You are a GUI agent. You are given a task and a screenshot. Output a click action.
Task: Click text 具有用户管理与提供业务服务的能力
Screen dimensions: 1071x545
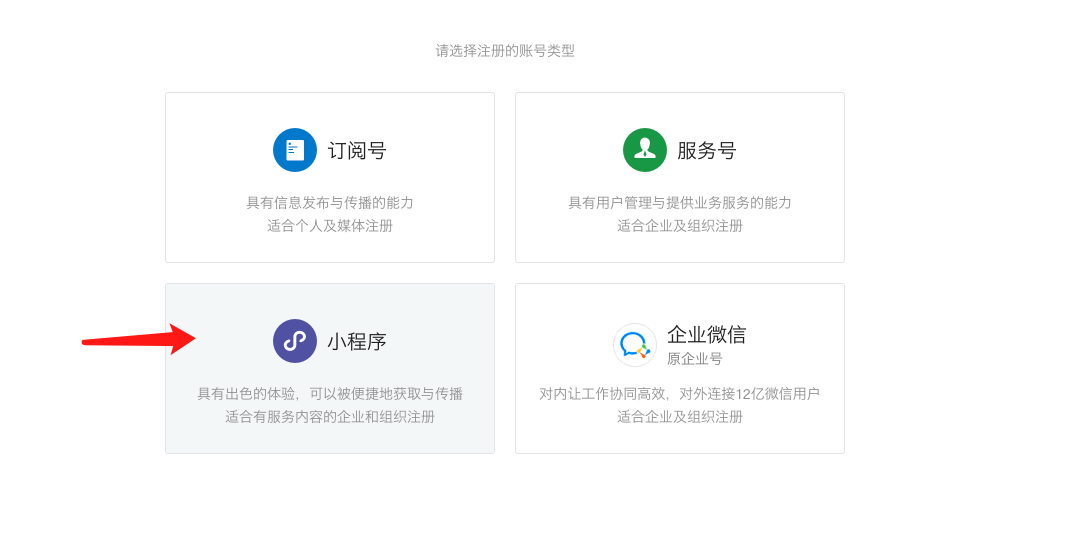pyautogui.click(x=680, y=203)
